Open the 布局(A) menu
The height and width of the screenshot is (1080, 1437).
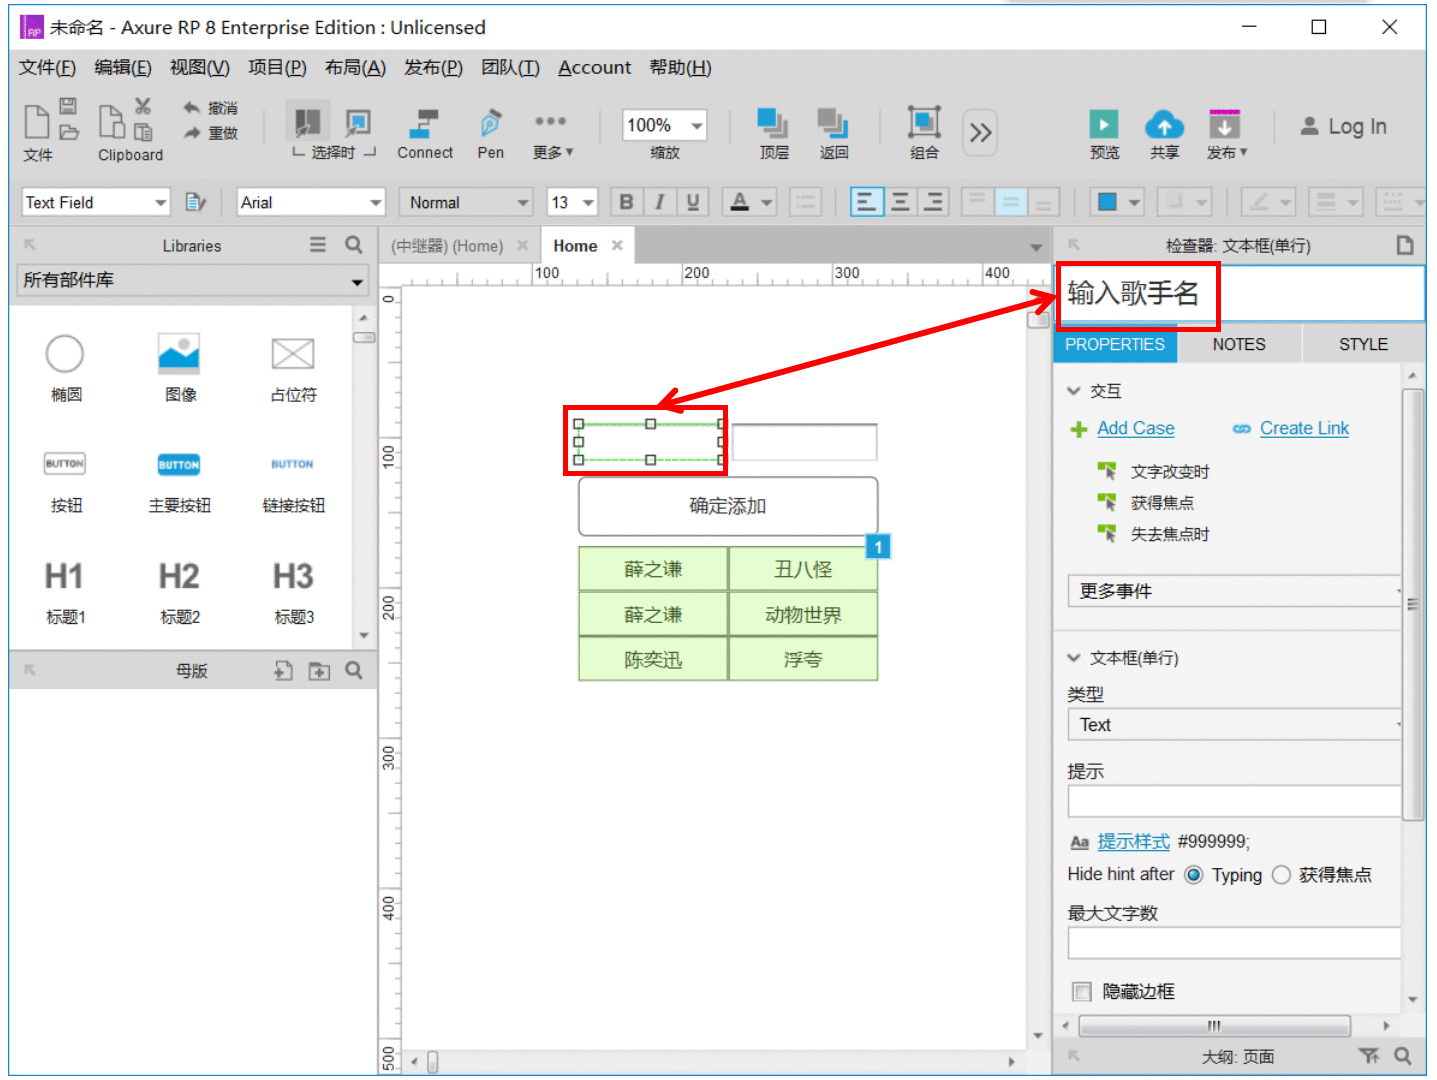point(355,67)
